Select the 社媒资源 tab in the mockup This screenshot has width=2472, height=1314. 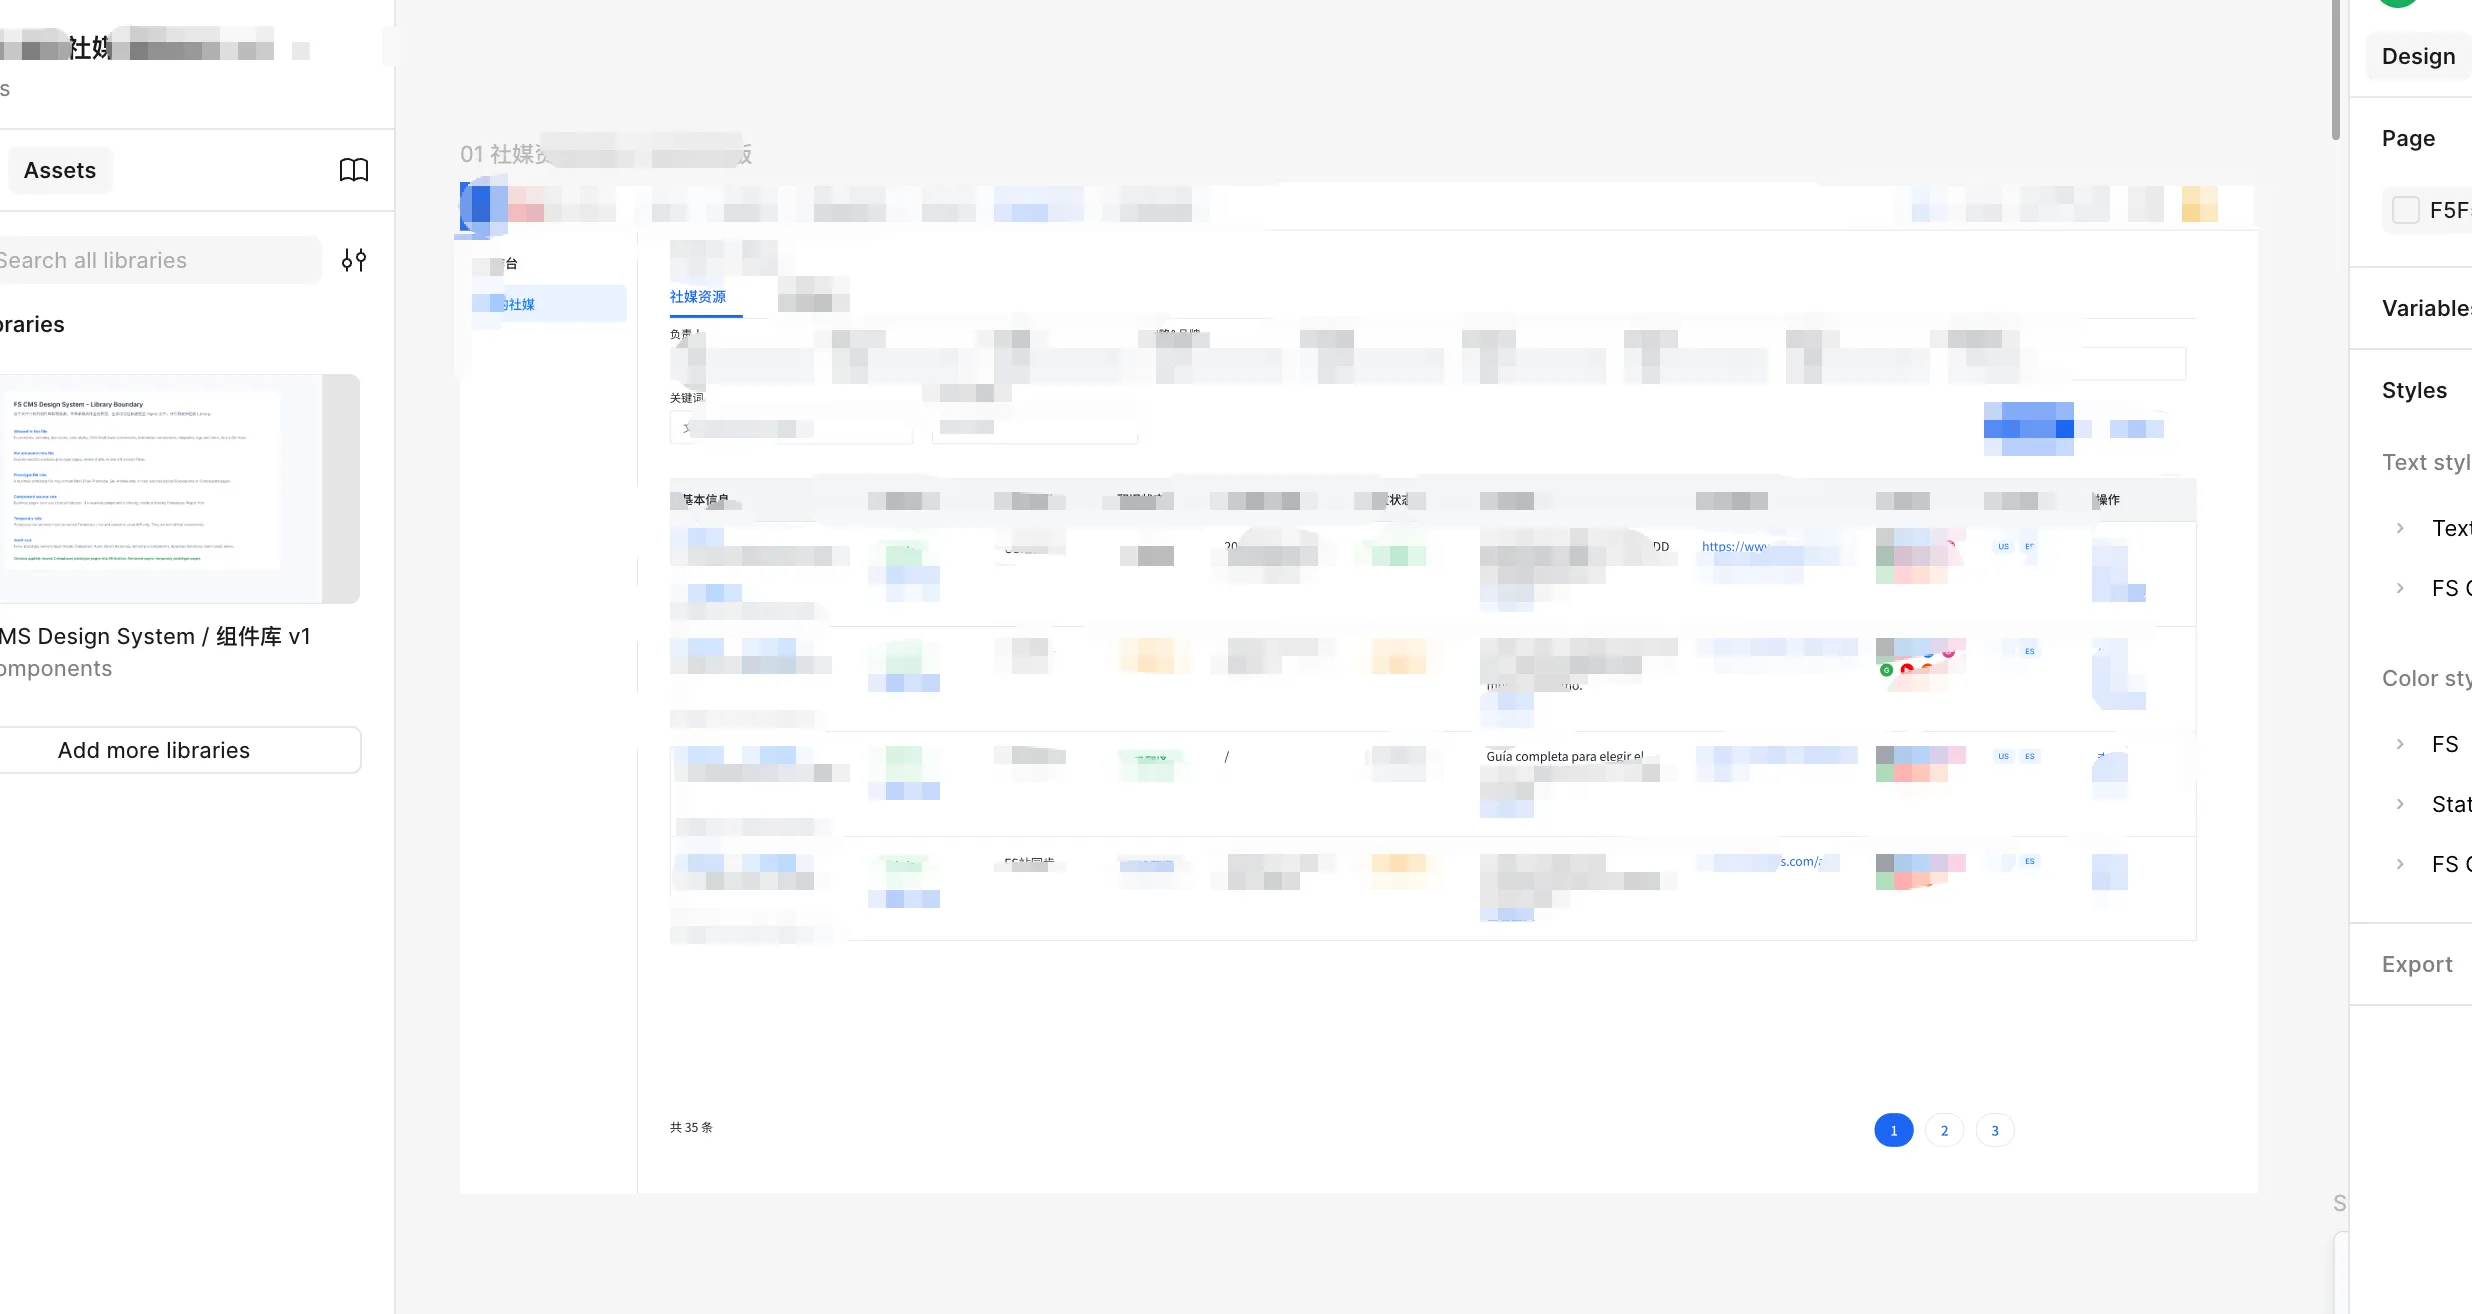click(698, 297)
